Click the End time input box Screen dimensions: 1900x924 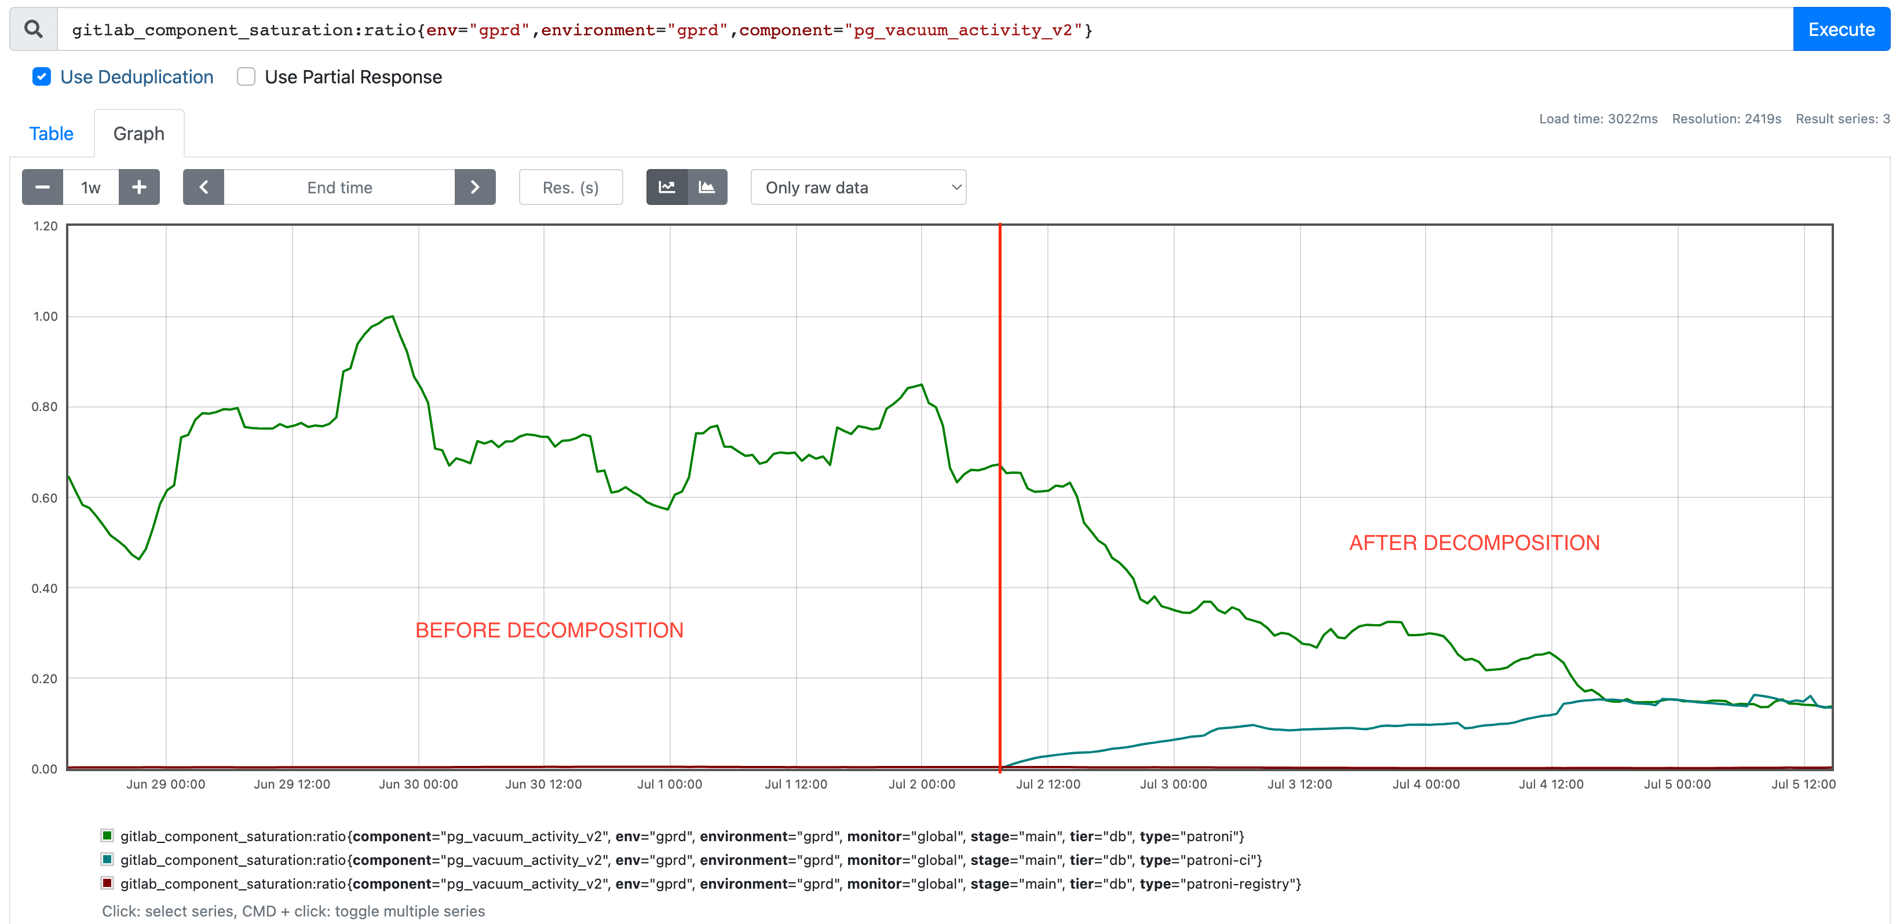click(x=340, y=187)
